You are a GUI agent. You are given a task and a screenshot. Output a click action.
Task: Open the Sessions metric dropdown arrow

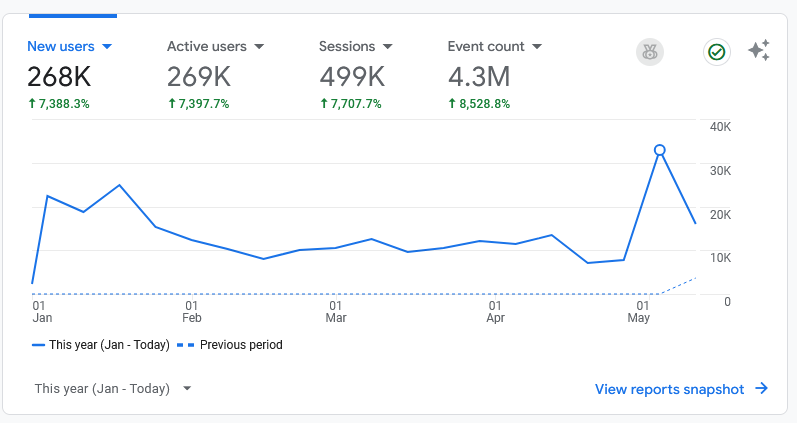coord(387,47)
